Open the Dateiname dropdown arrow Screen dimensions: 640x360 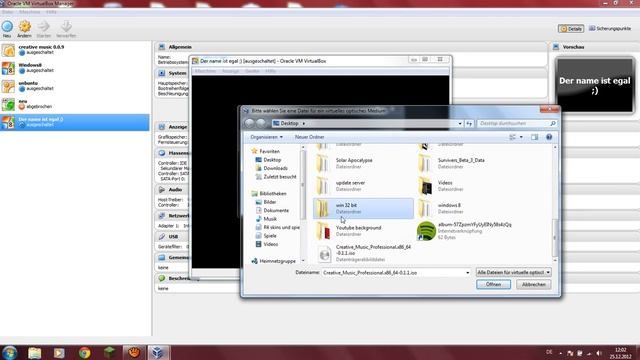[468, 272]
